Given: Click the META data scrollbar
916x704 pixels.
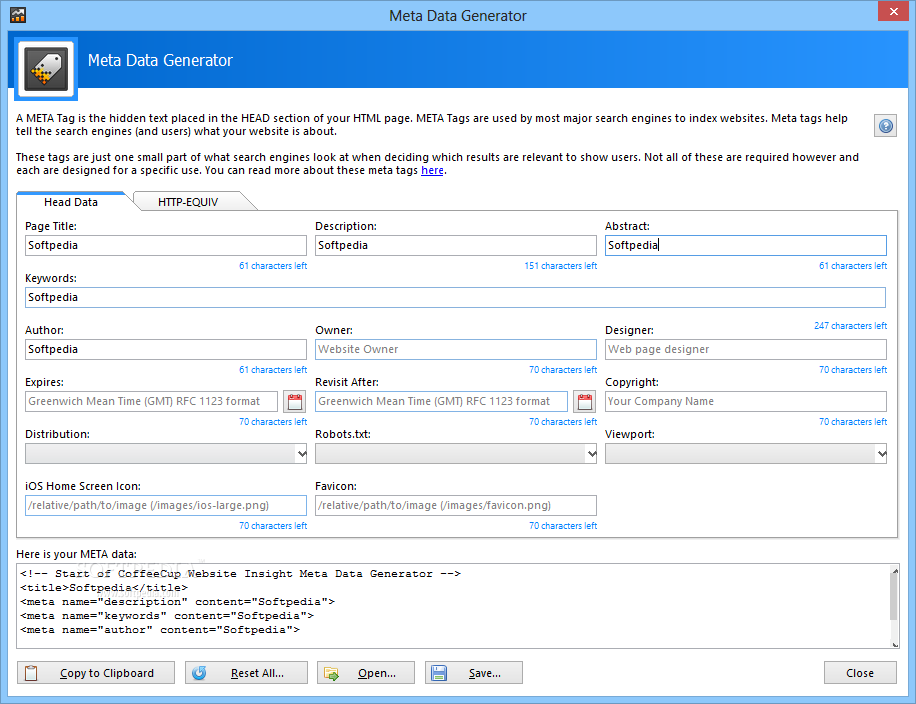Looking at the screenshot, I should coord(894,606).
